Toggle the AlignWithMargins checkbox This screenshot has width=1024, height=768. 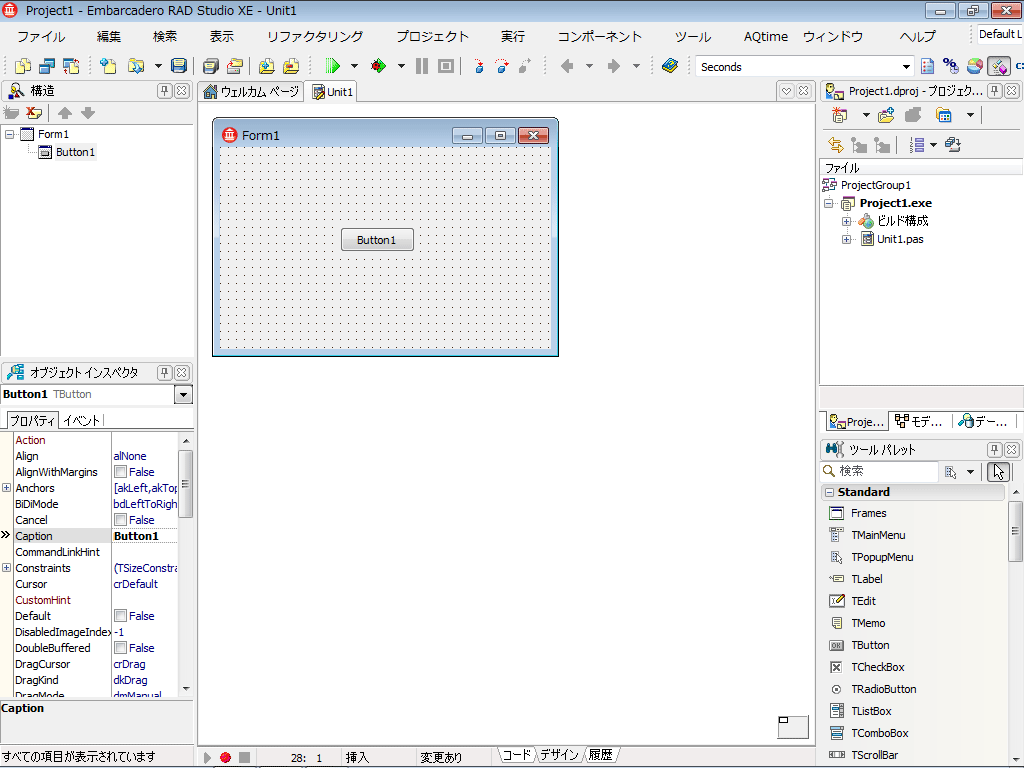pyautogui.click(x=120, y=472)
